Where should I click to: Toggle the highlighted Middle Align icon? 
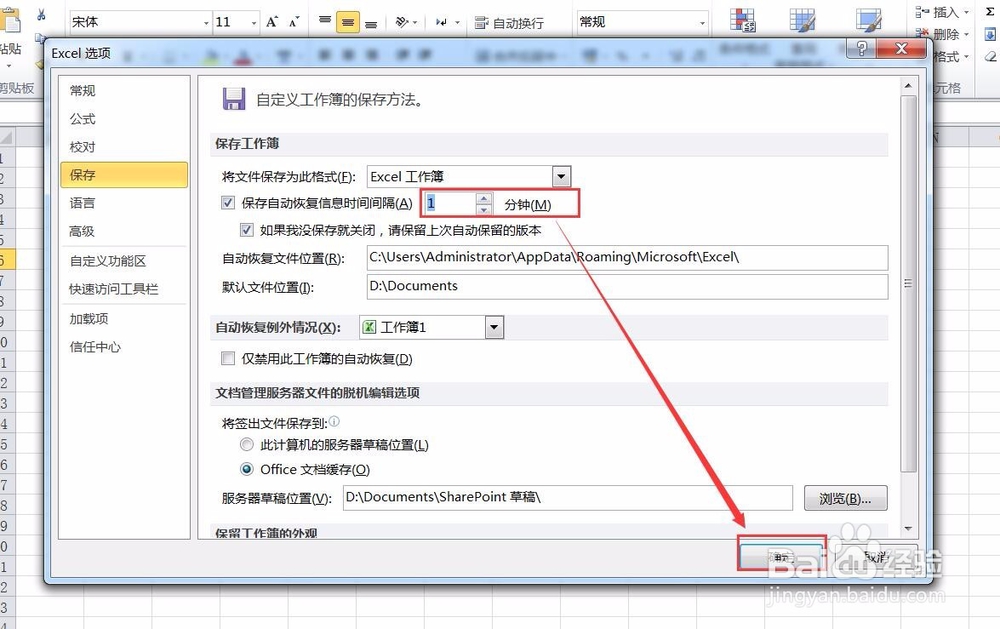pyautogui.click(x=348, y=22)
